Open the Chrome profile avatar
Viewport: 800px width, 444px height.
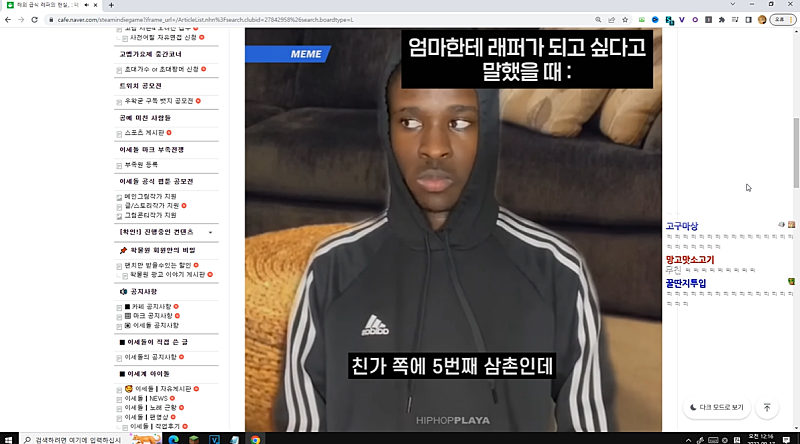(x=762, y=20)
